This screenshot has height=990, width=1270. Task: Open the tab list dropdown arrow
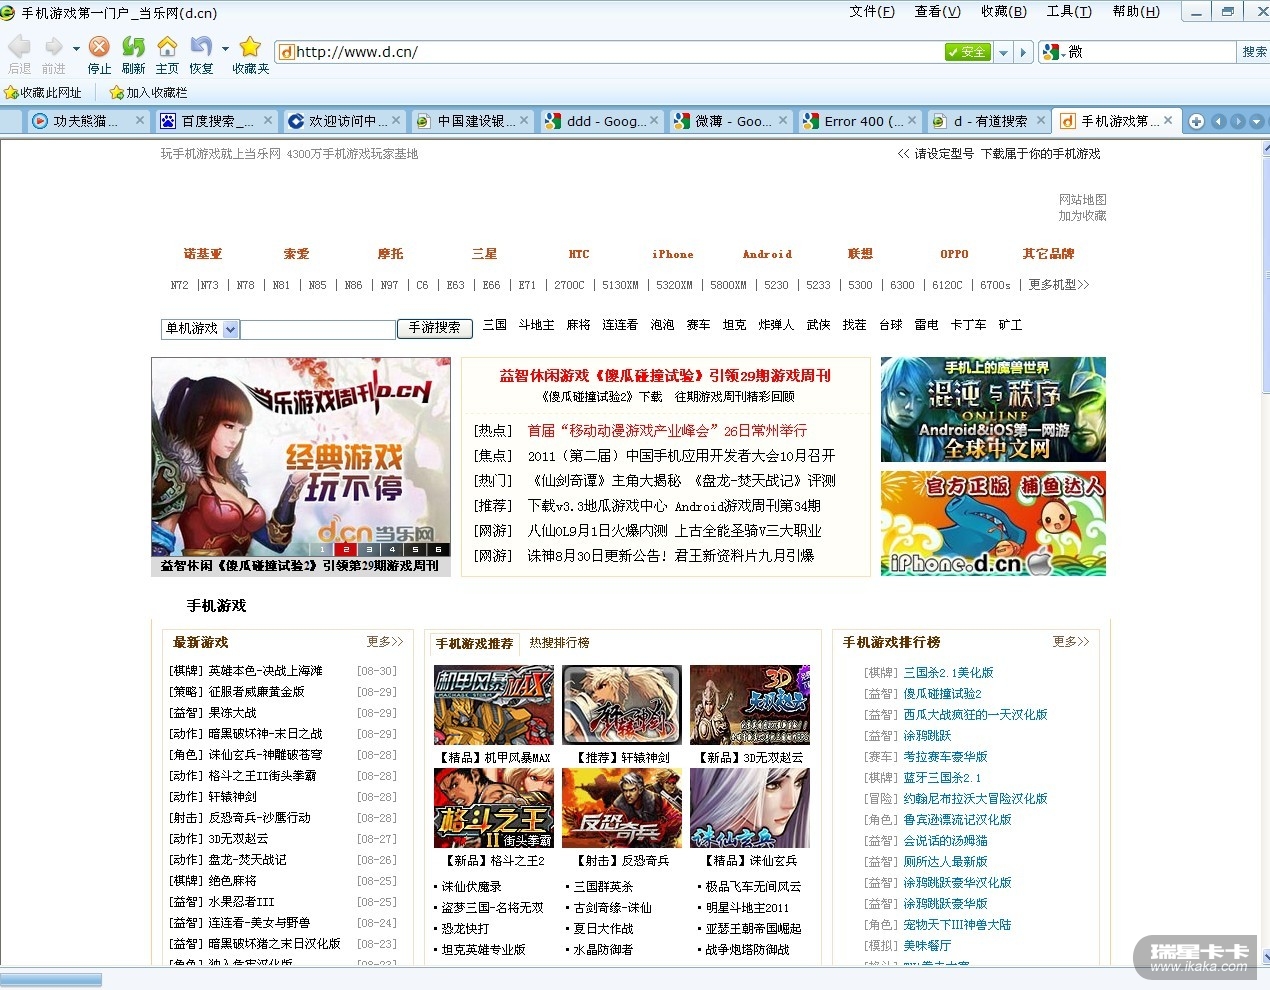click(1258, 121)
